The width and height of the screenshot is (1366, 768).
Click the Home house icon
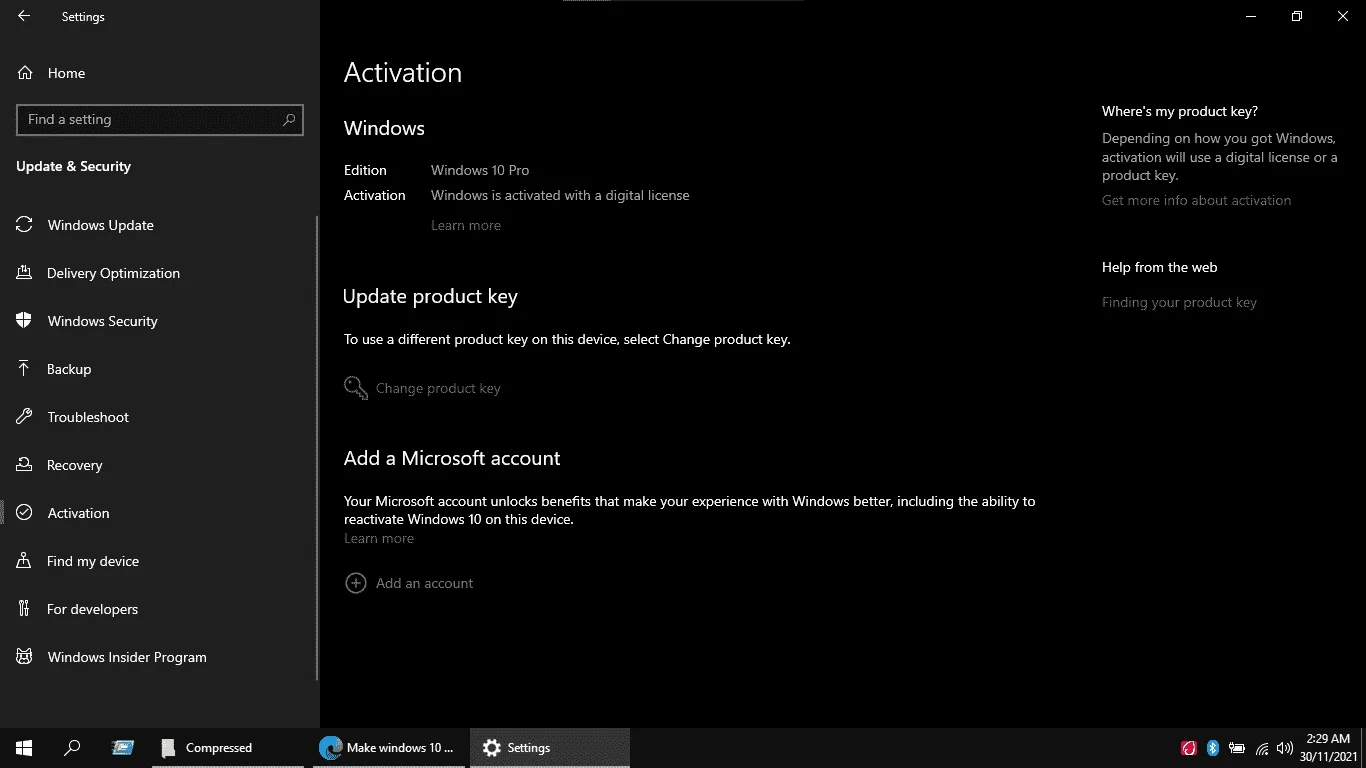[24, 73]
